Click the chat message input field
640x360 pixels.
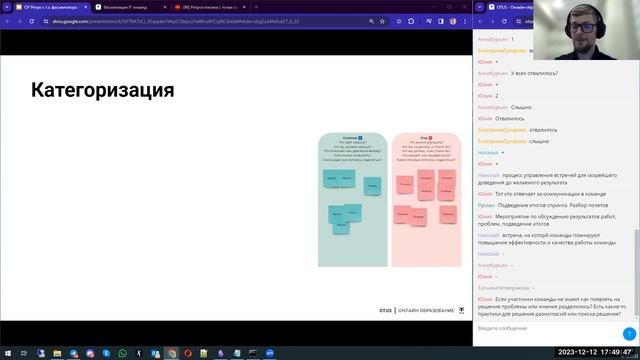pos(547,329)
